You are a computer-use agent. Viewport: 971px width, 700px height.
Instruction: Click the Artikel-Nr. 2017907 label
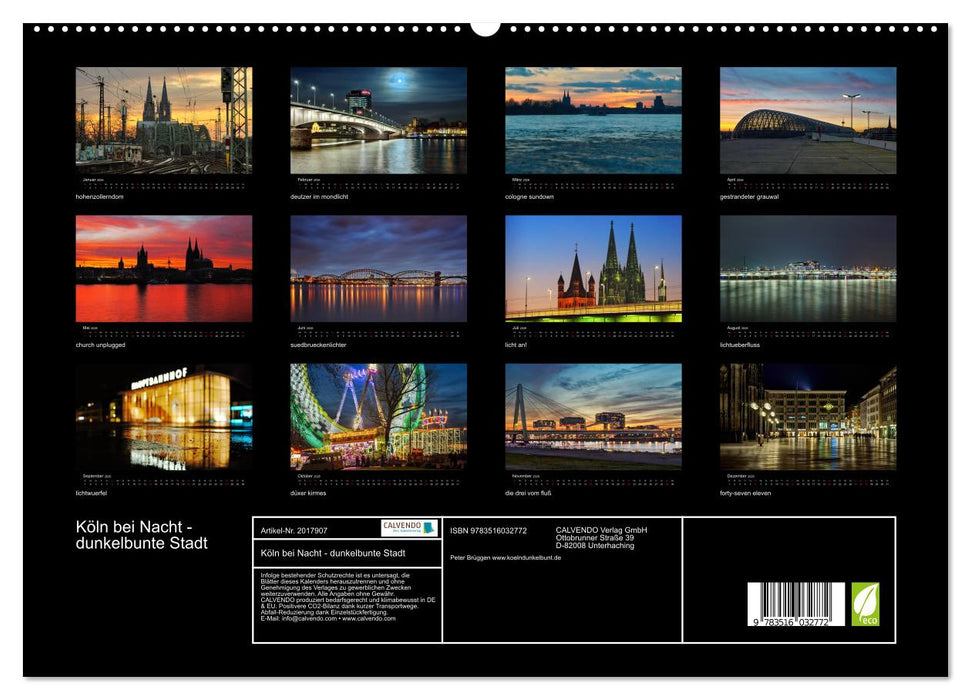[295, 530]
